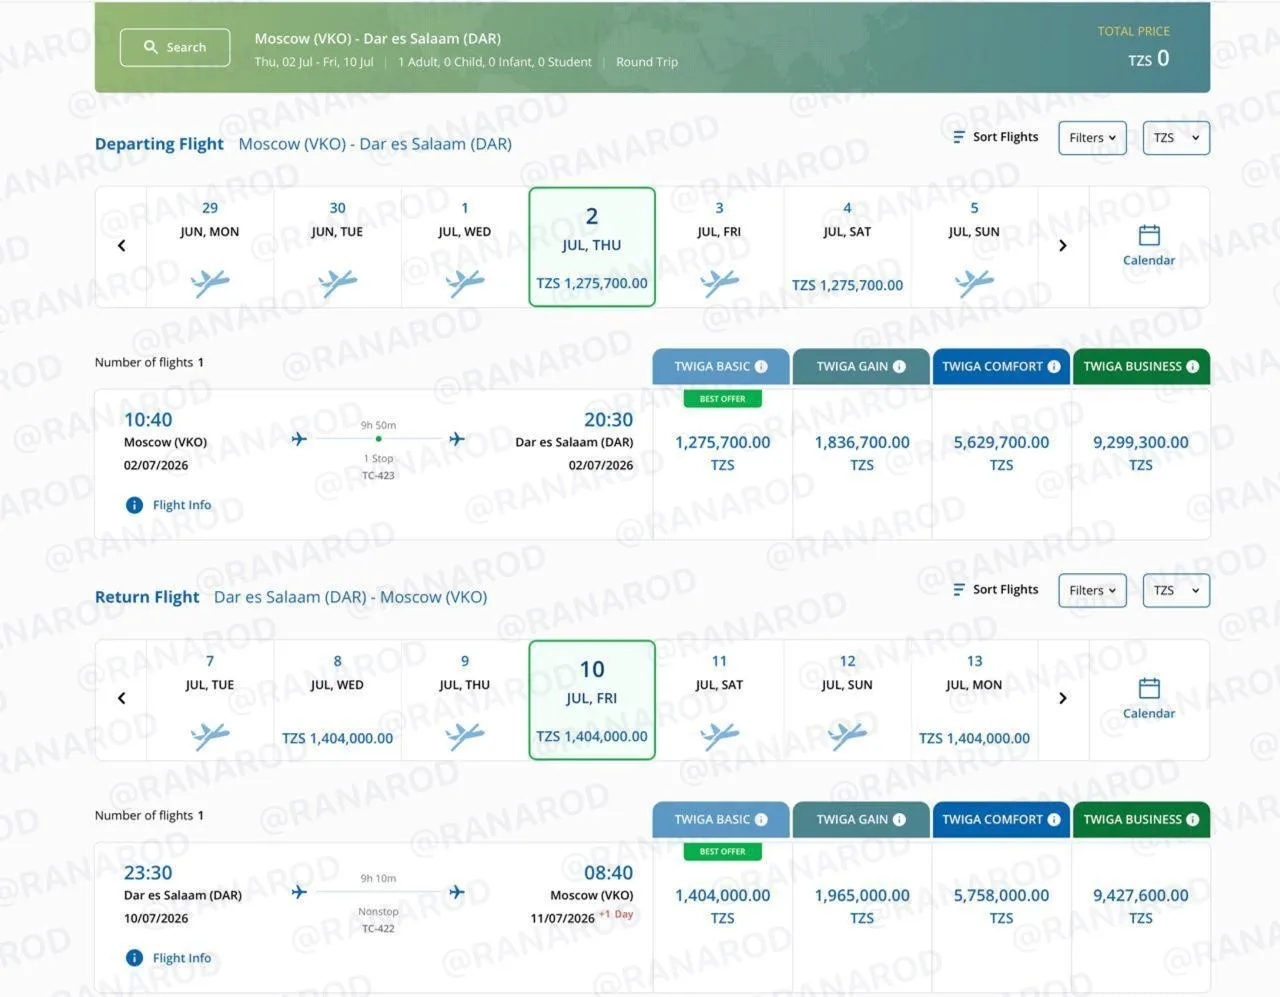Click the Search button in the header

tap(175, 47)
